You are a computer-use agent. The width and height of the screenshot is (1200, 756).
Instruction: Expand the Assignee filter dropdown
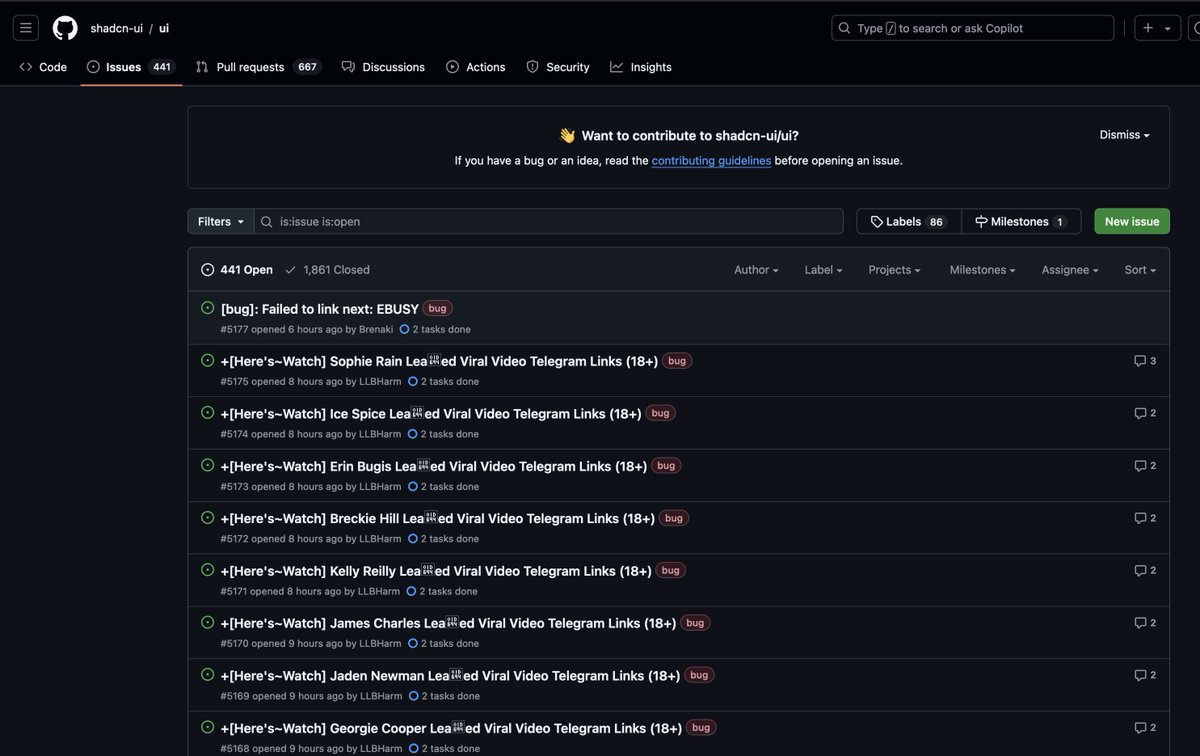pyautogui.click(x=1070, y=270)
